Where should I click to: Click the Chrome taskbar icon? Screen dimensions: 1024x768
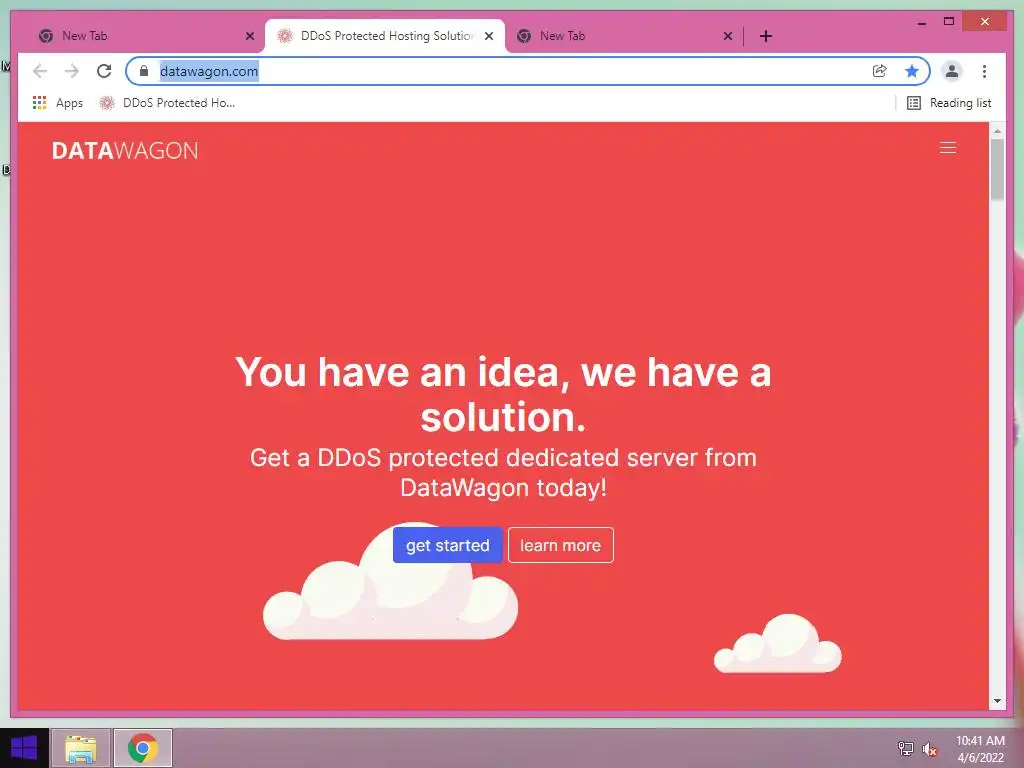(x=143, y=748)
